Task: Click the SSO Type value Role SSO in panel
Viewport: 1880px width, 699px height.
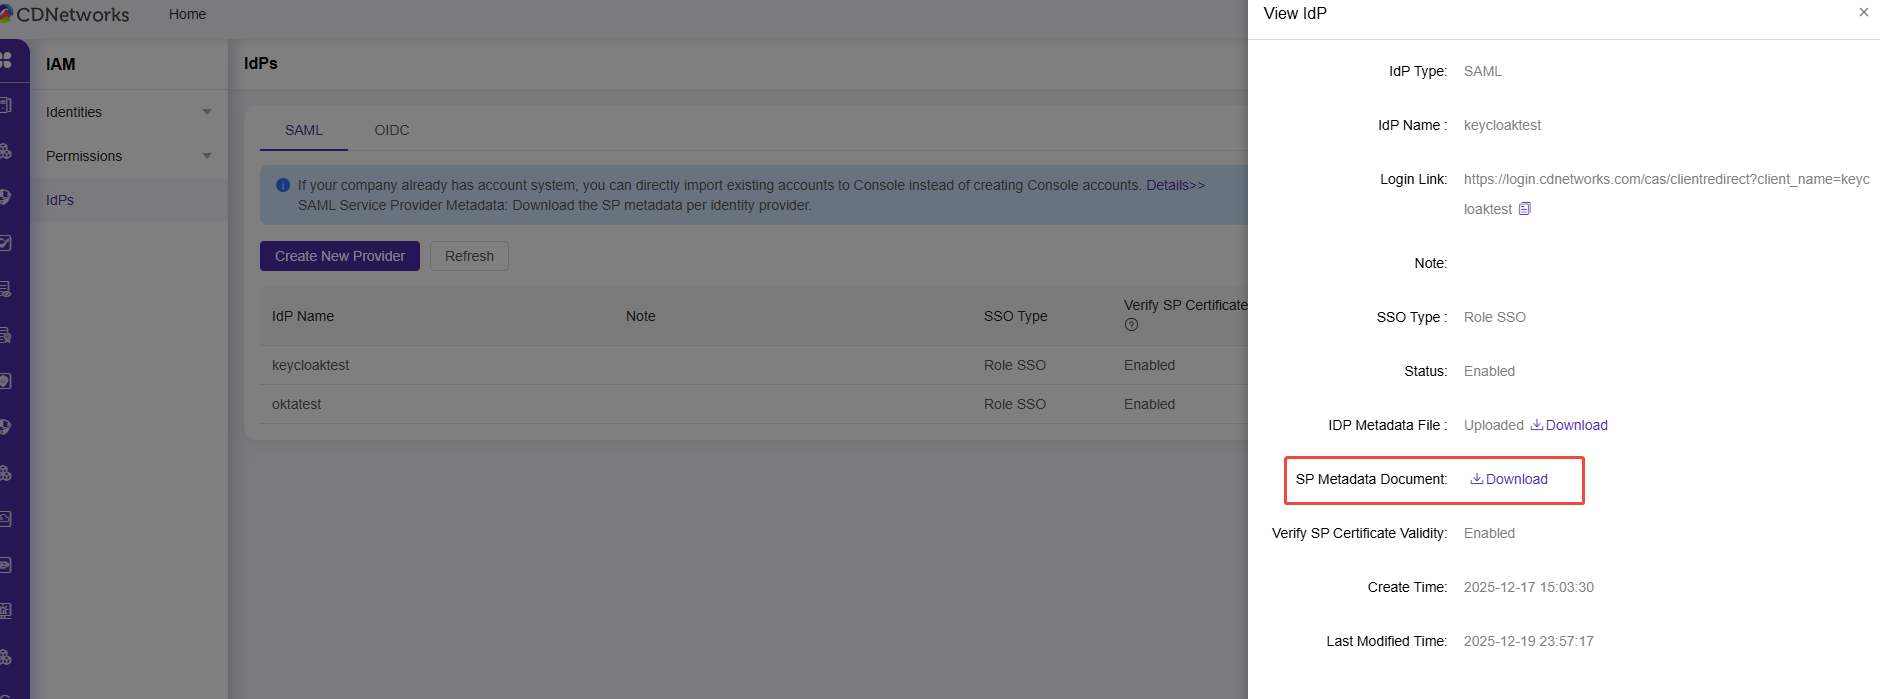Action: (1495, 317)
